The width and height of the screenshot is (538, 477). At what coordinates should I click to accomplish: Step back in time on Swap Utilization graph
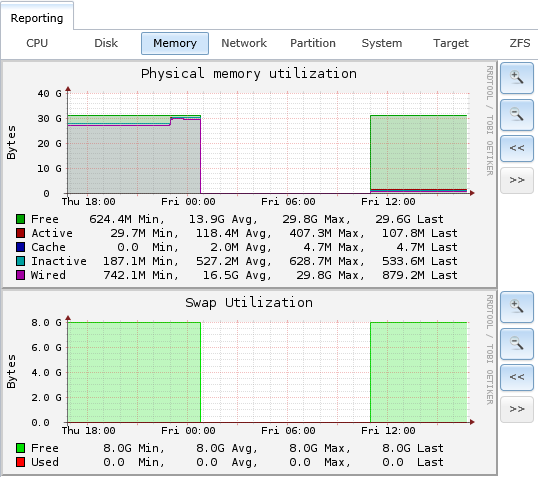(517, 377)
